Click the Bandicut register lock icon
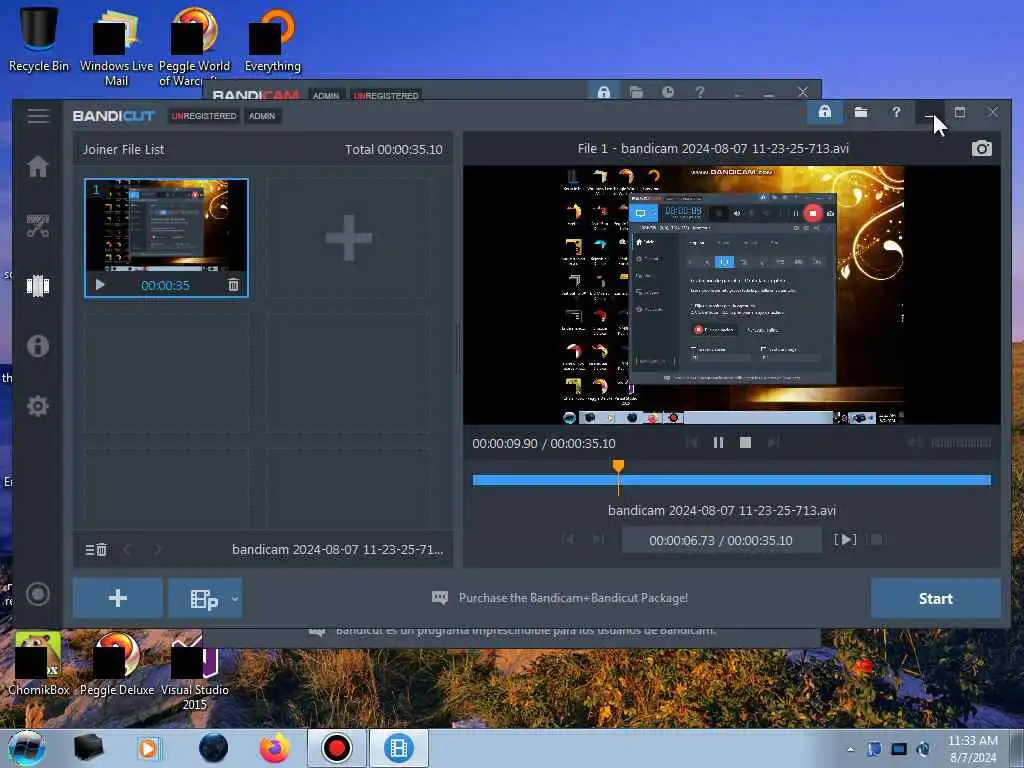The height and width of the screenshot is (768, 1024). (x=825, y=112)
